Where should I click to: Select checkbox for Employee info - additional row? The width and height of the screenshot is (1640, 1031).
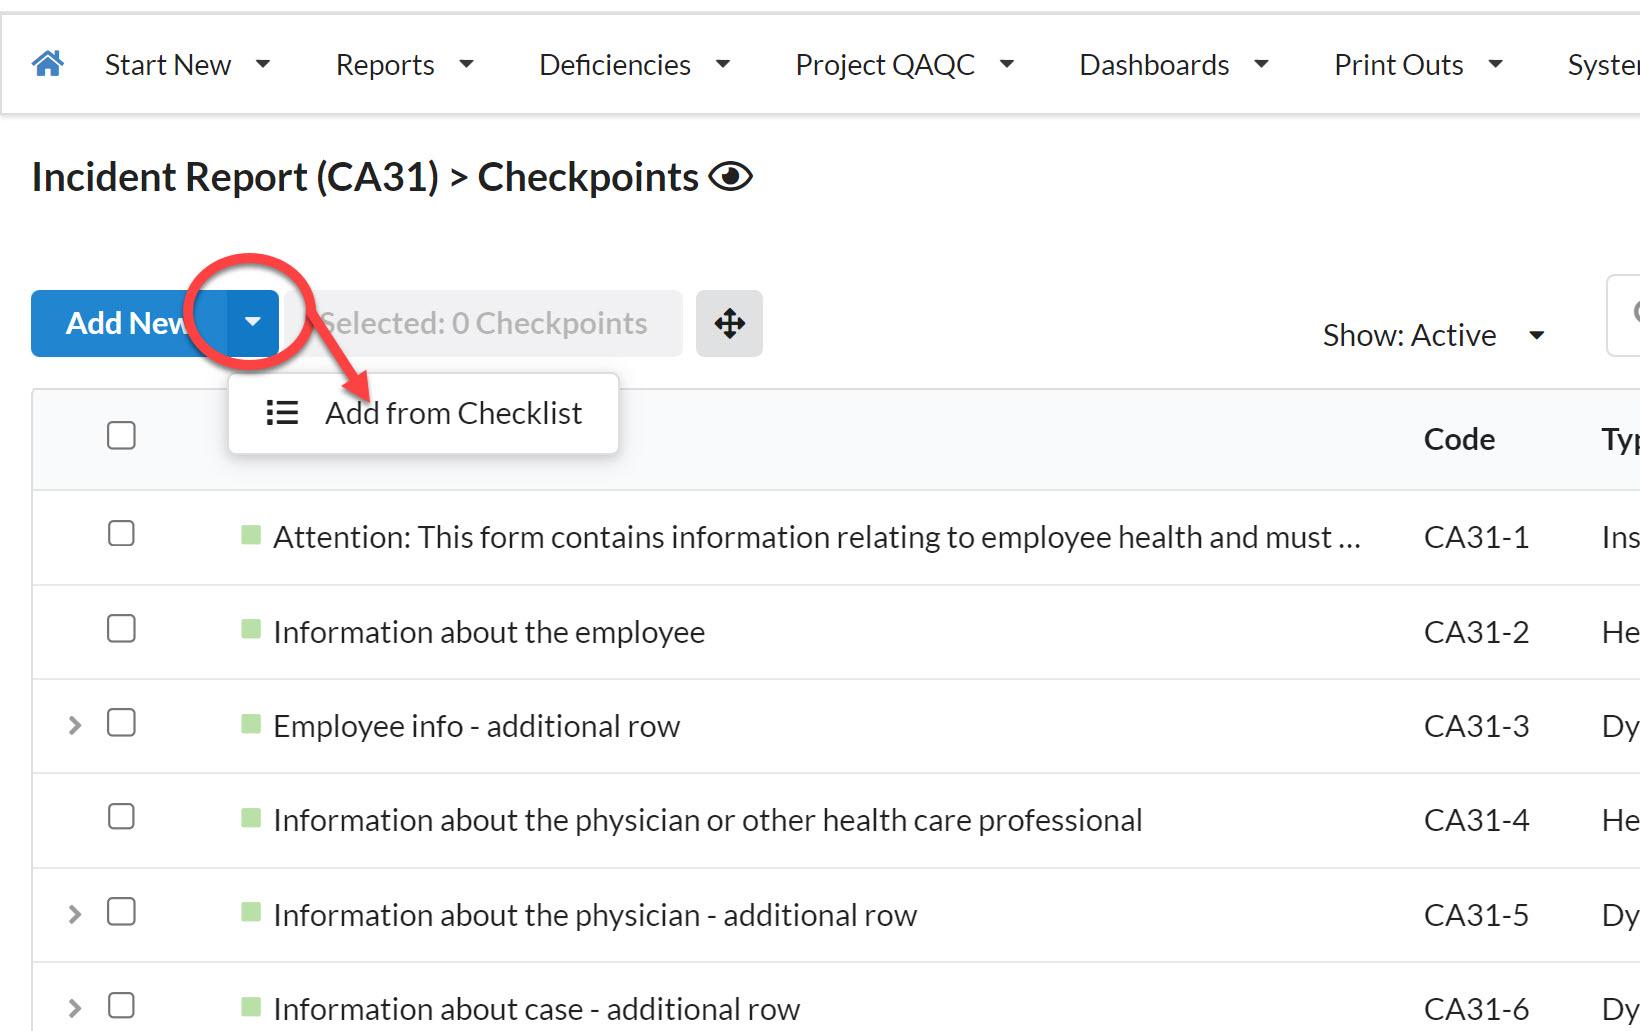tap(121, 722)
